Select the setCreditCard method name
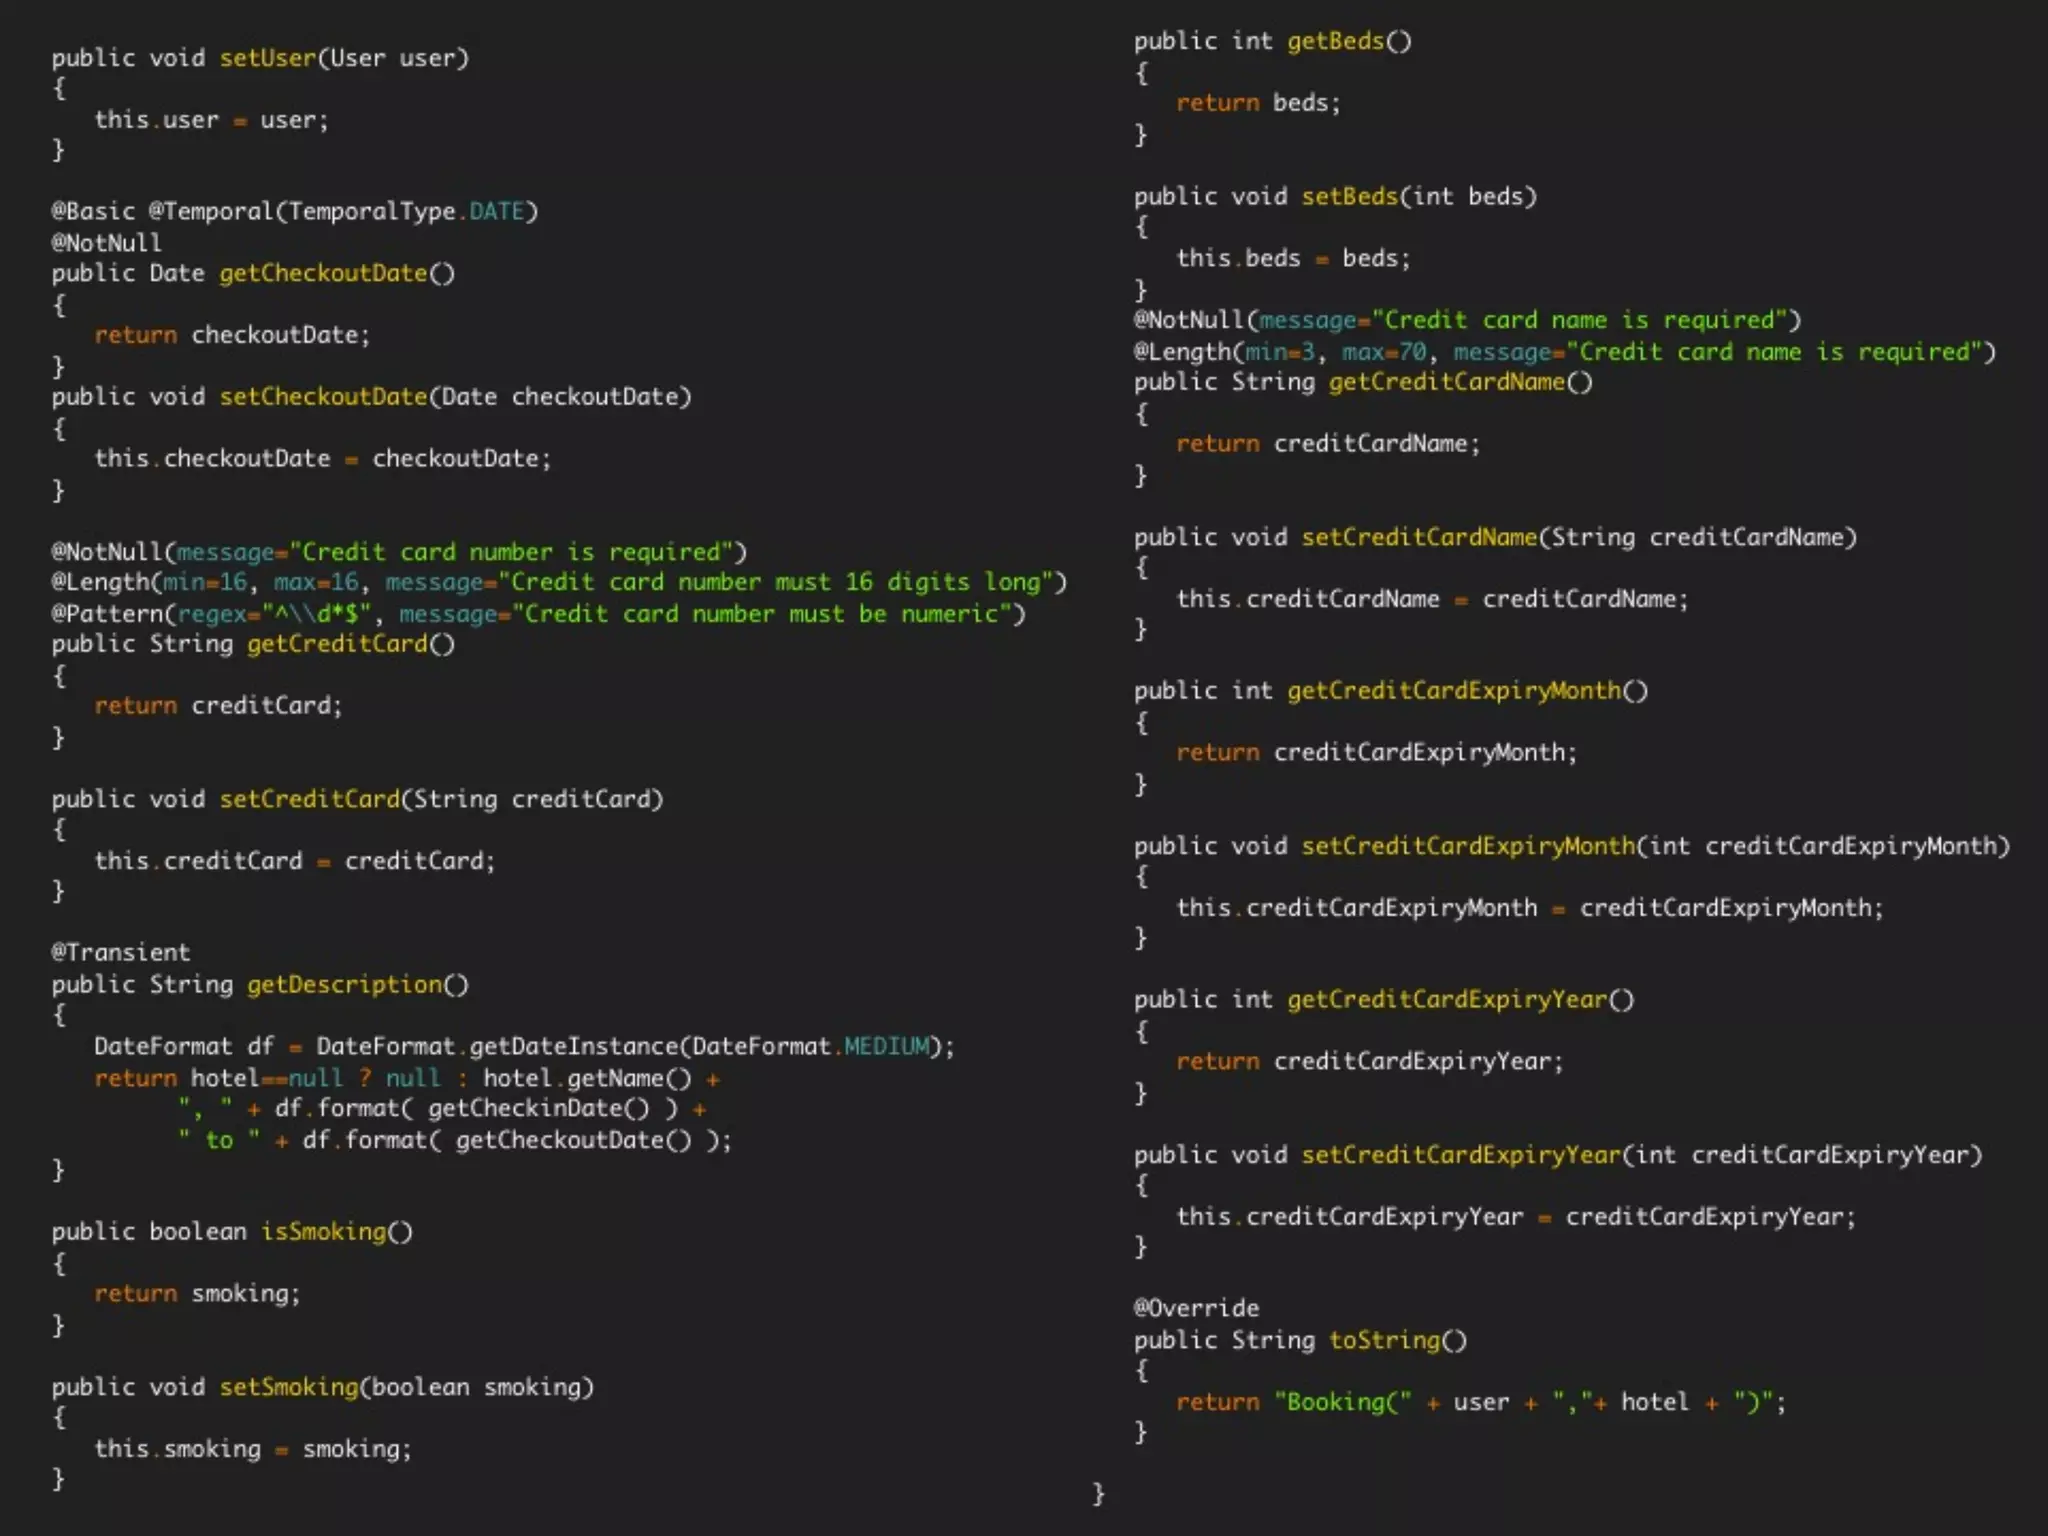The width and height of the screenshot is (2048, 1536). [309, 799]
